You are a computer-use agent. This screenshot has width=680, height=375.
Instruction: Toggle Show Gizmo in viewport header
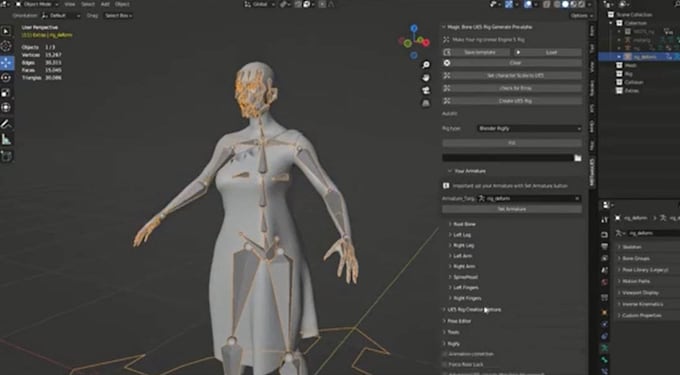tap(509, 4)
